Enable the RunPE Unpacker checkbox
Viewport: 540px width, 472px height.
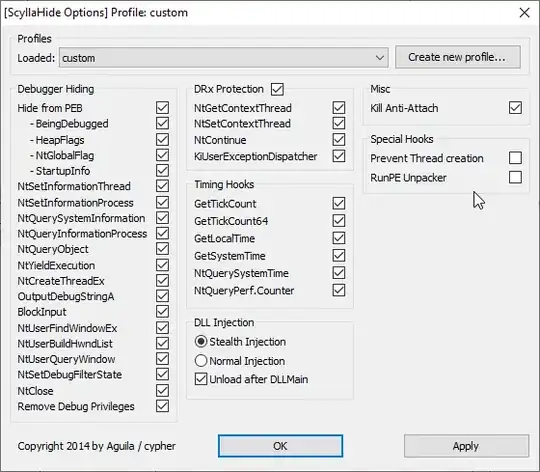[x=515, y=178]
